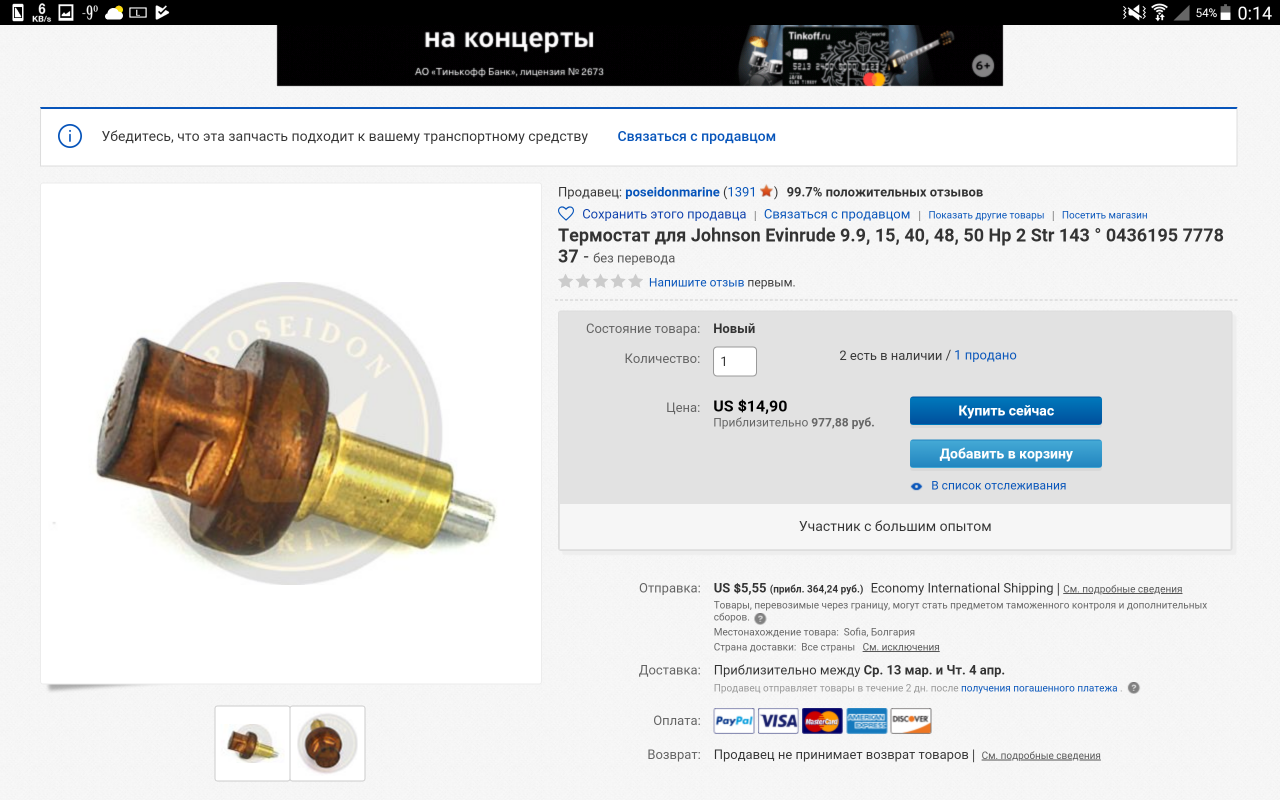This screenshot has height=800, width=1280.
Task: Click the 'Добавить в корзину' button
Action: [x=1006, y=454]
